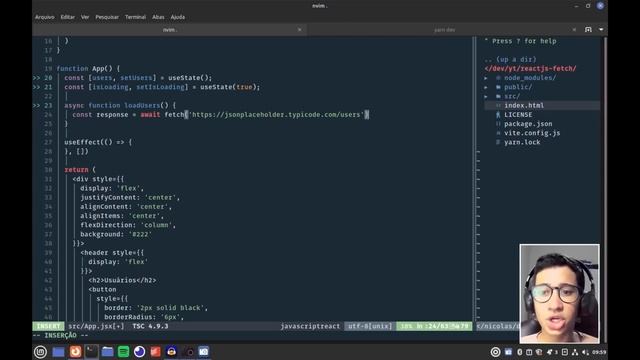The height and width of the screenshot is (360, 640).
Task: Click the circular record tray icon
Action: [x=496, y=352]
